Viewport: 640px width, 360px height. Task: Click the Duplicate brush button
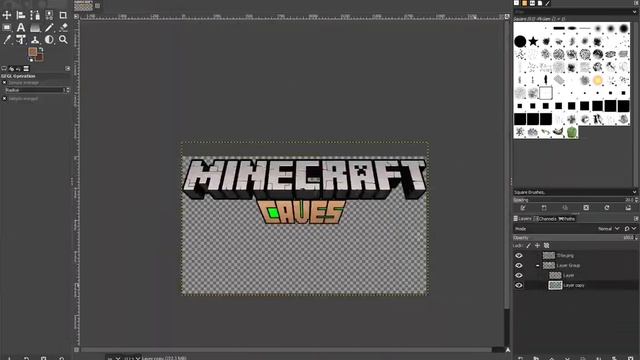(565, 208)
